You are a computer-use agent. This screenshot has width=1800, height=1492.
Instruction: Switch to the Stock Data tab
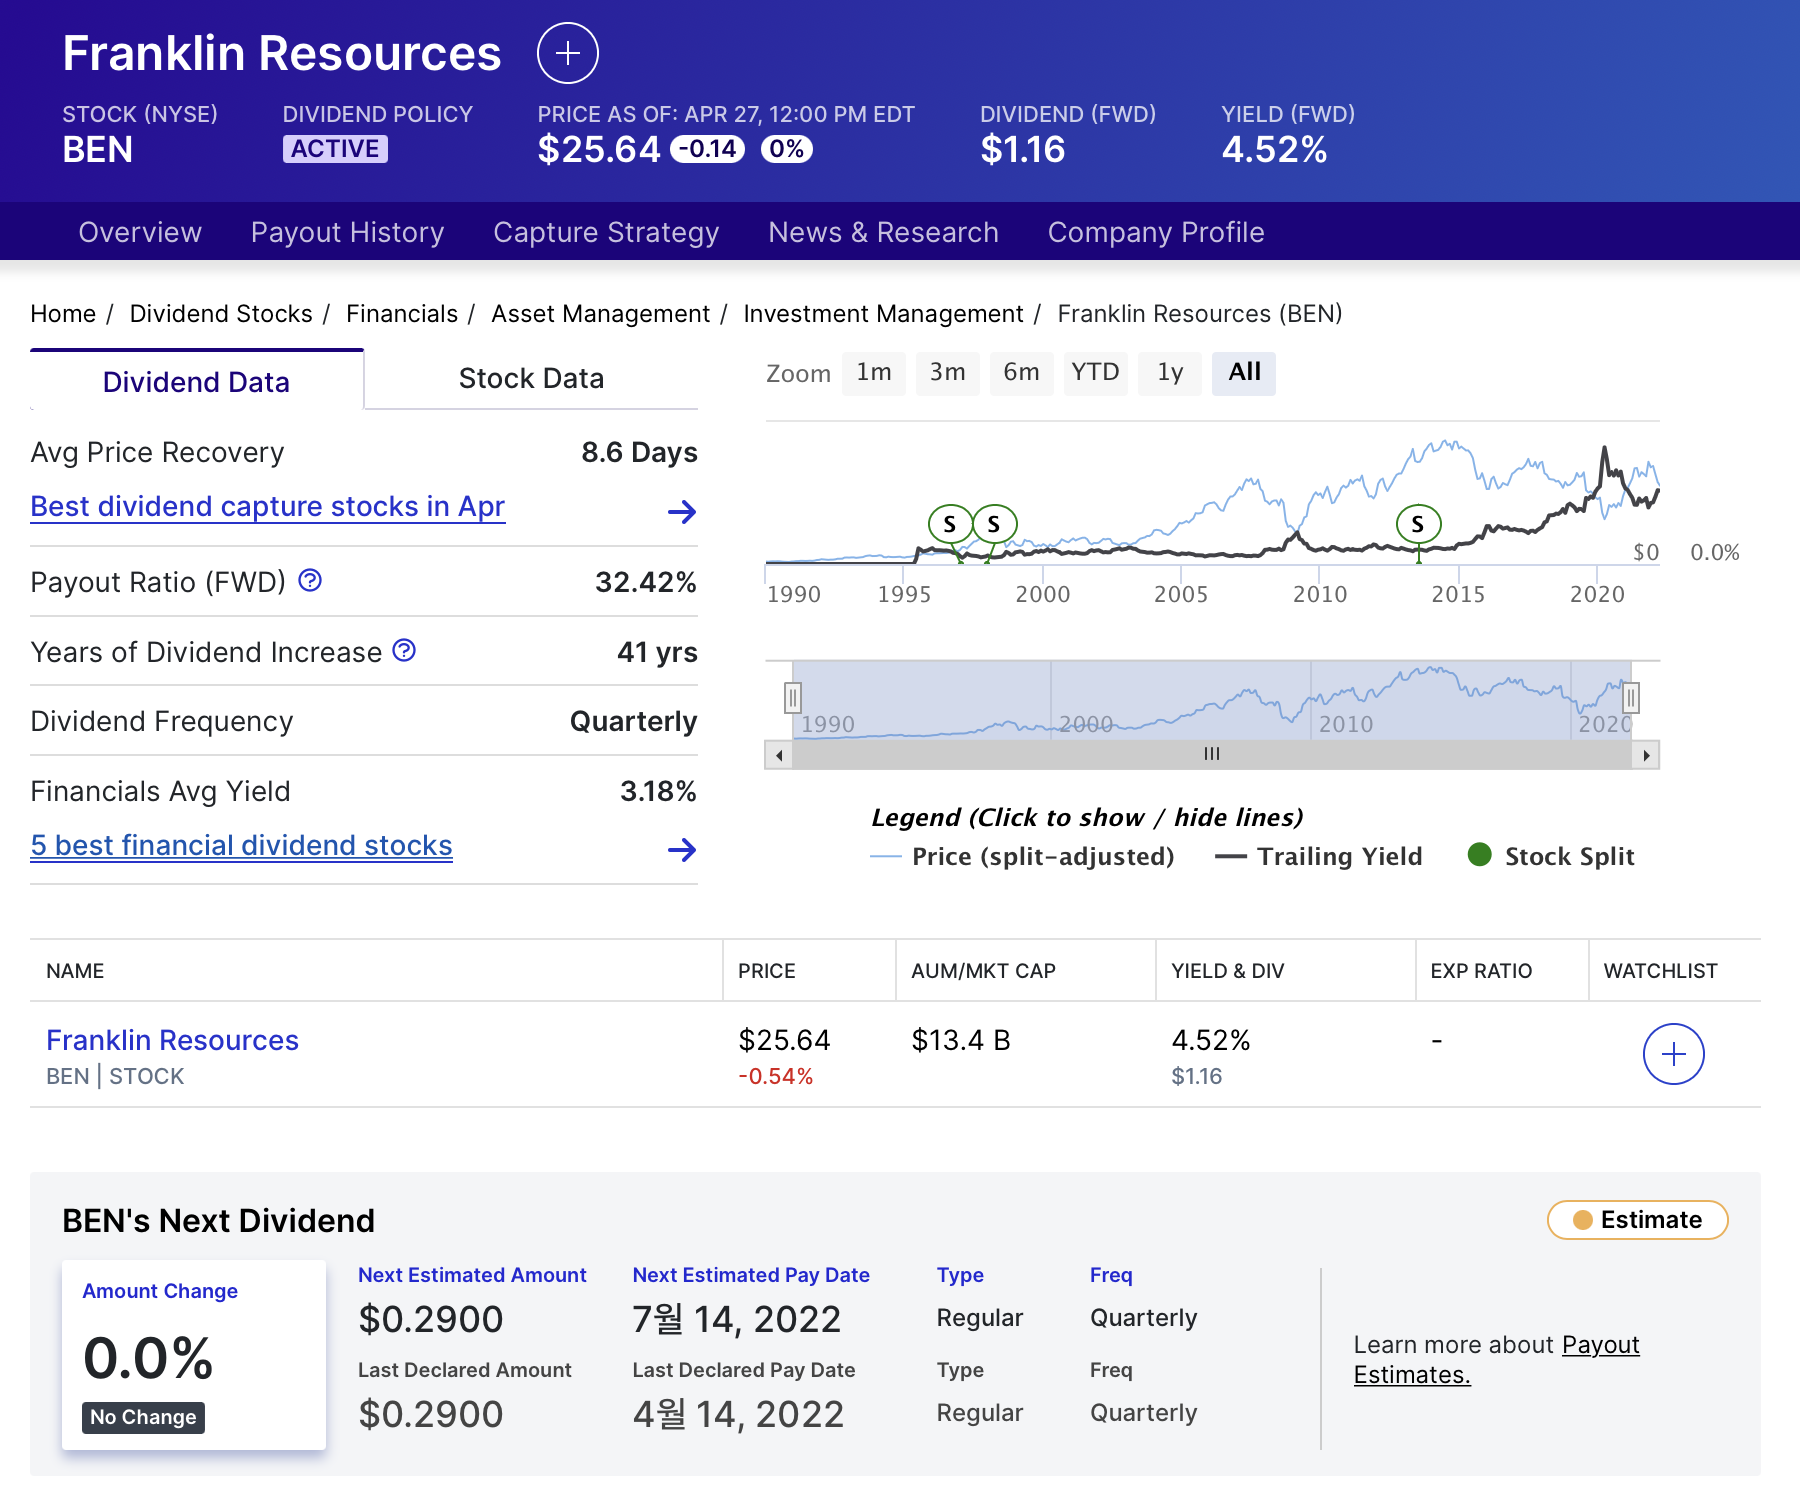[531, 379]
